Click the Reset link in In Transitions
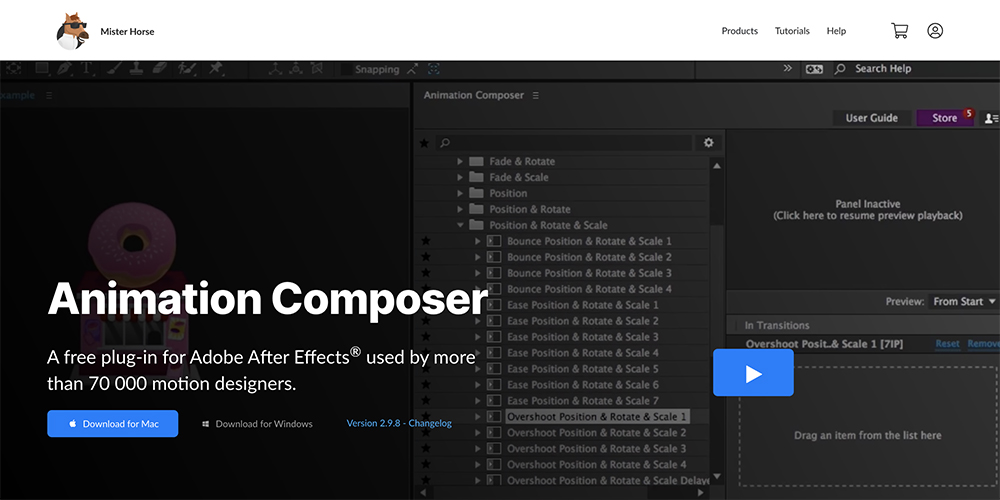Viewport: 1000px width, 500px height. [x=947, y=344]
